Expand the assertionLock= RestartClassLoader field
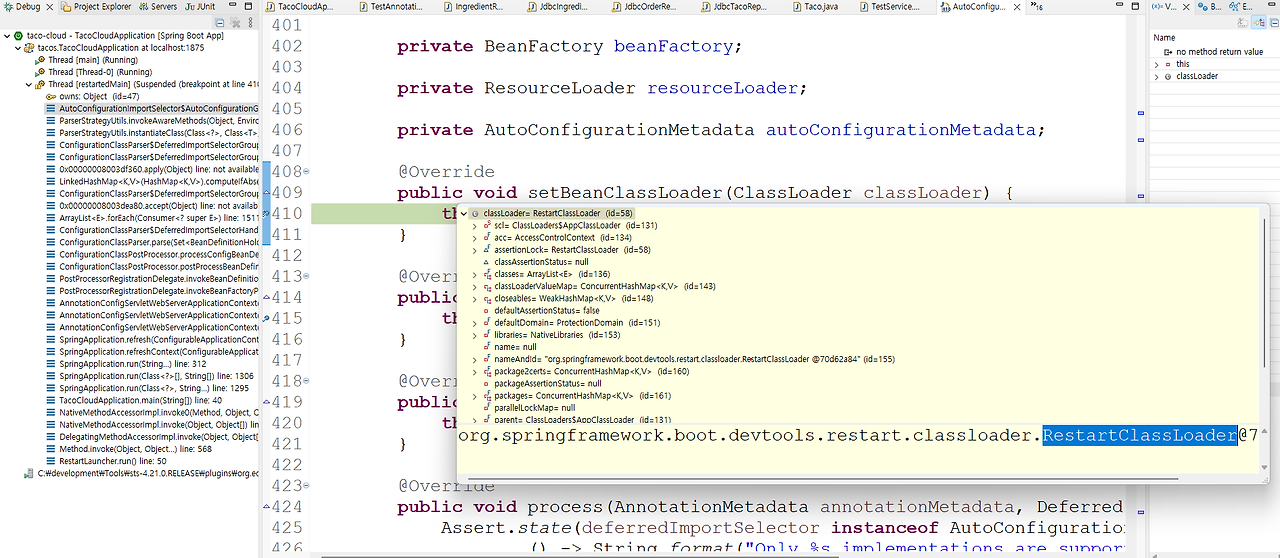Screen dimensions: 1280x558 coord(475,249)
